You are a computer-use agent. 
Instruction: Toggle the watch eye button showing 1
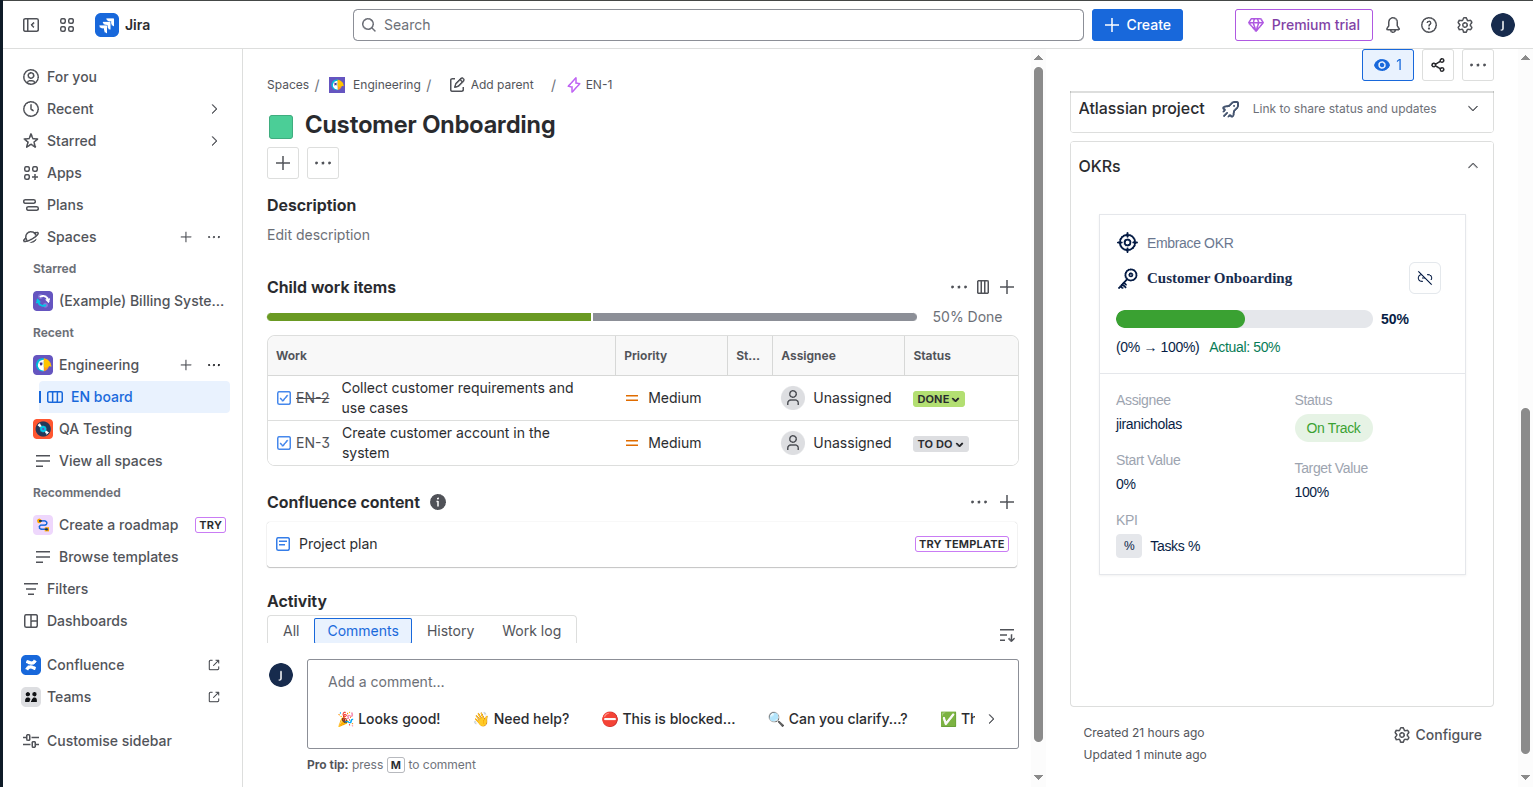pos(1388,65)
